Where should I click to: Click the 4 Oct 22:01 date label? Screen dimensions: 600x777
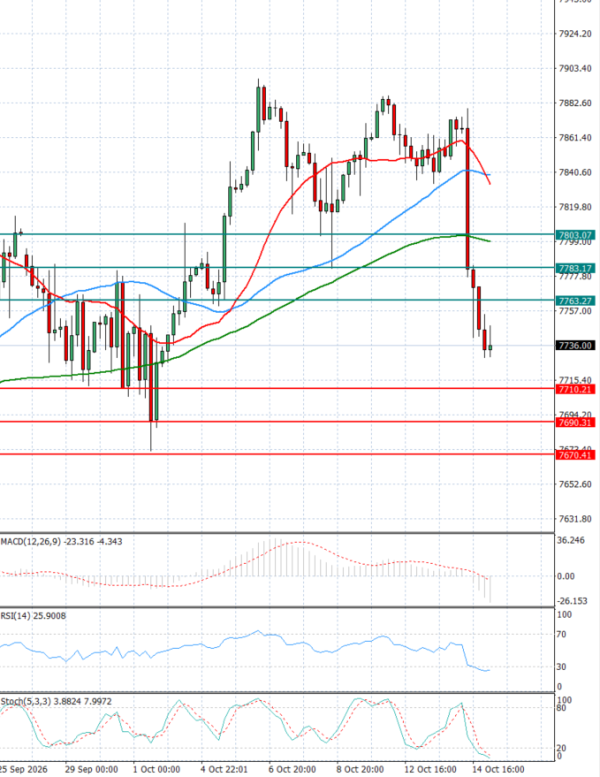(224, 770)
